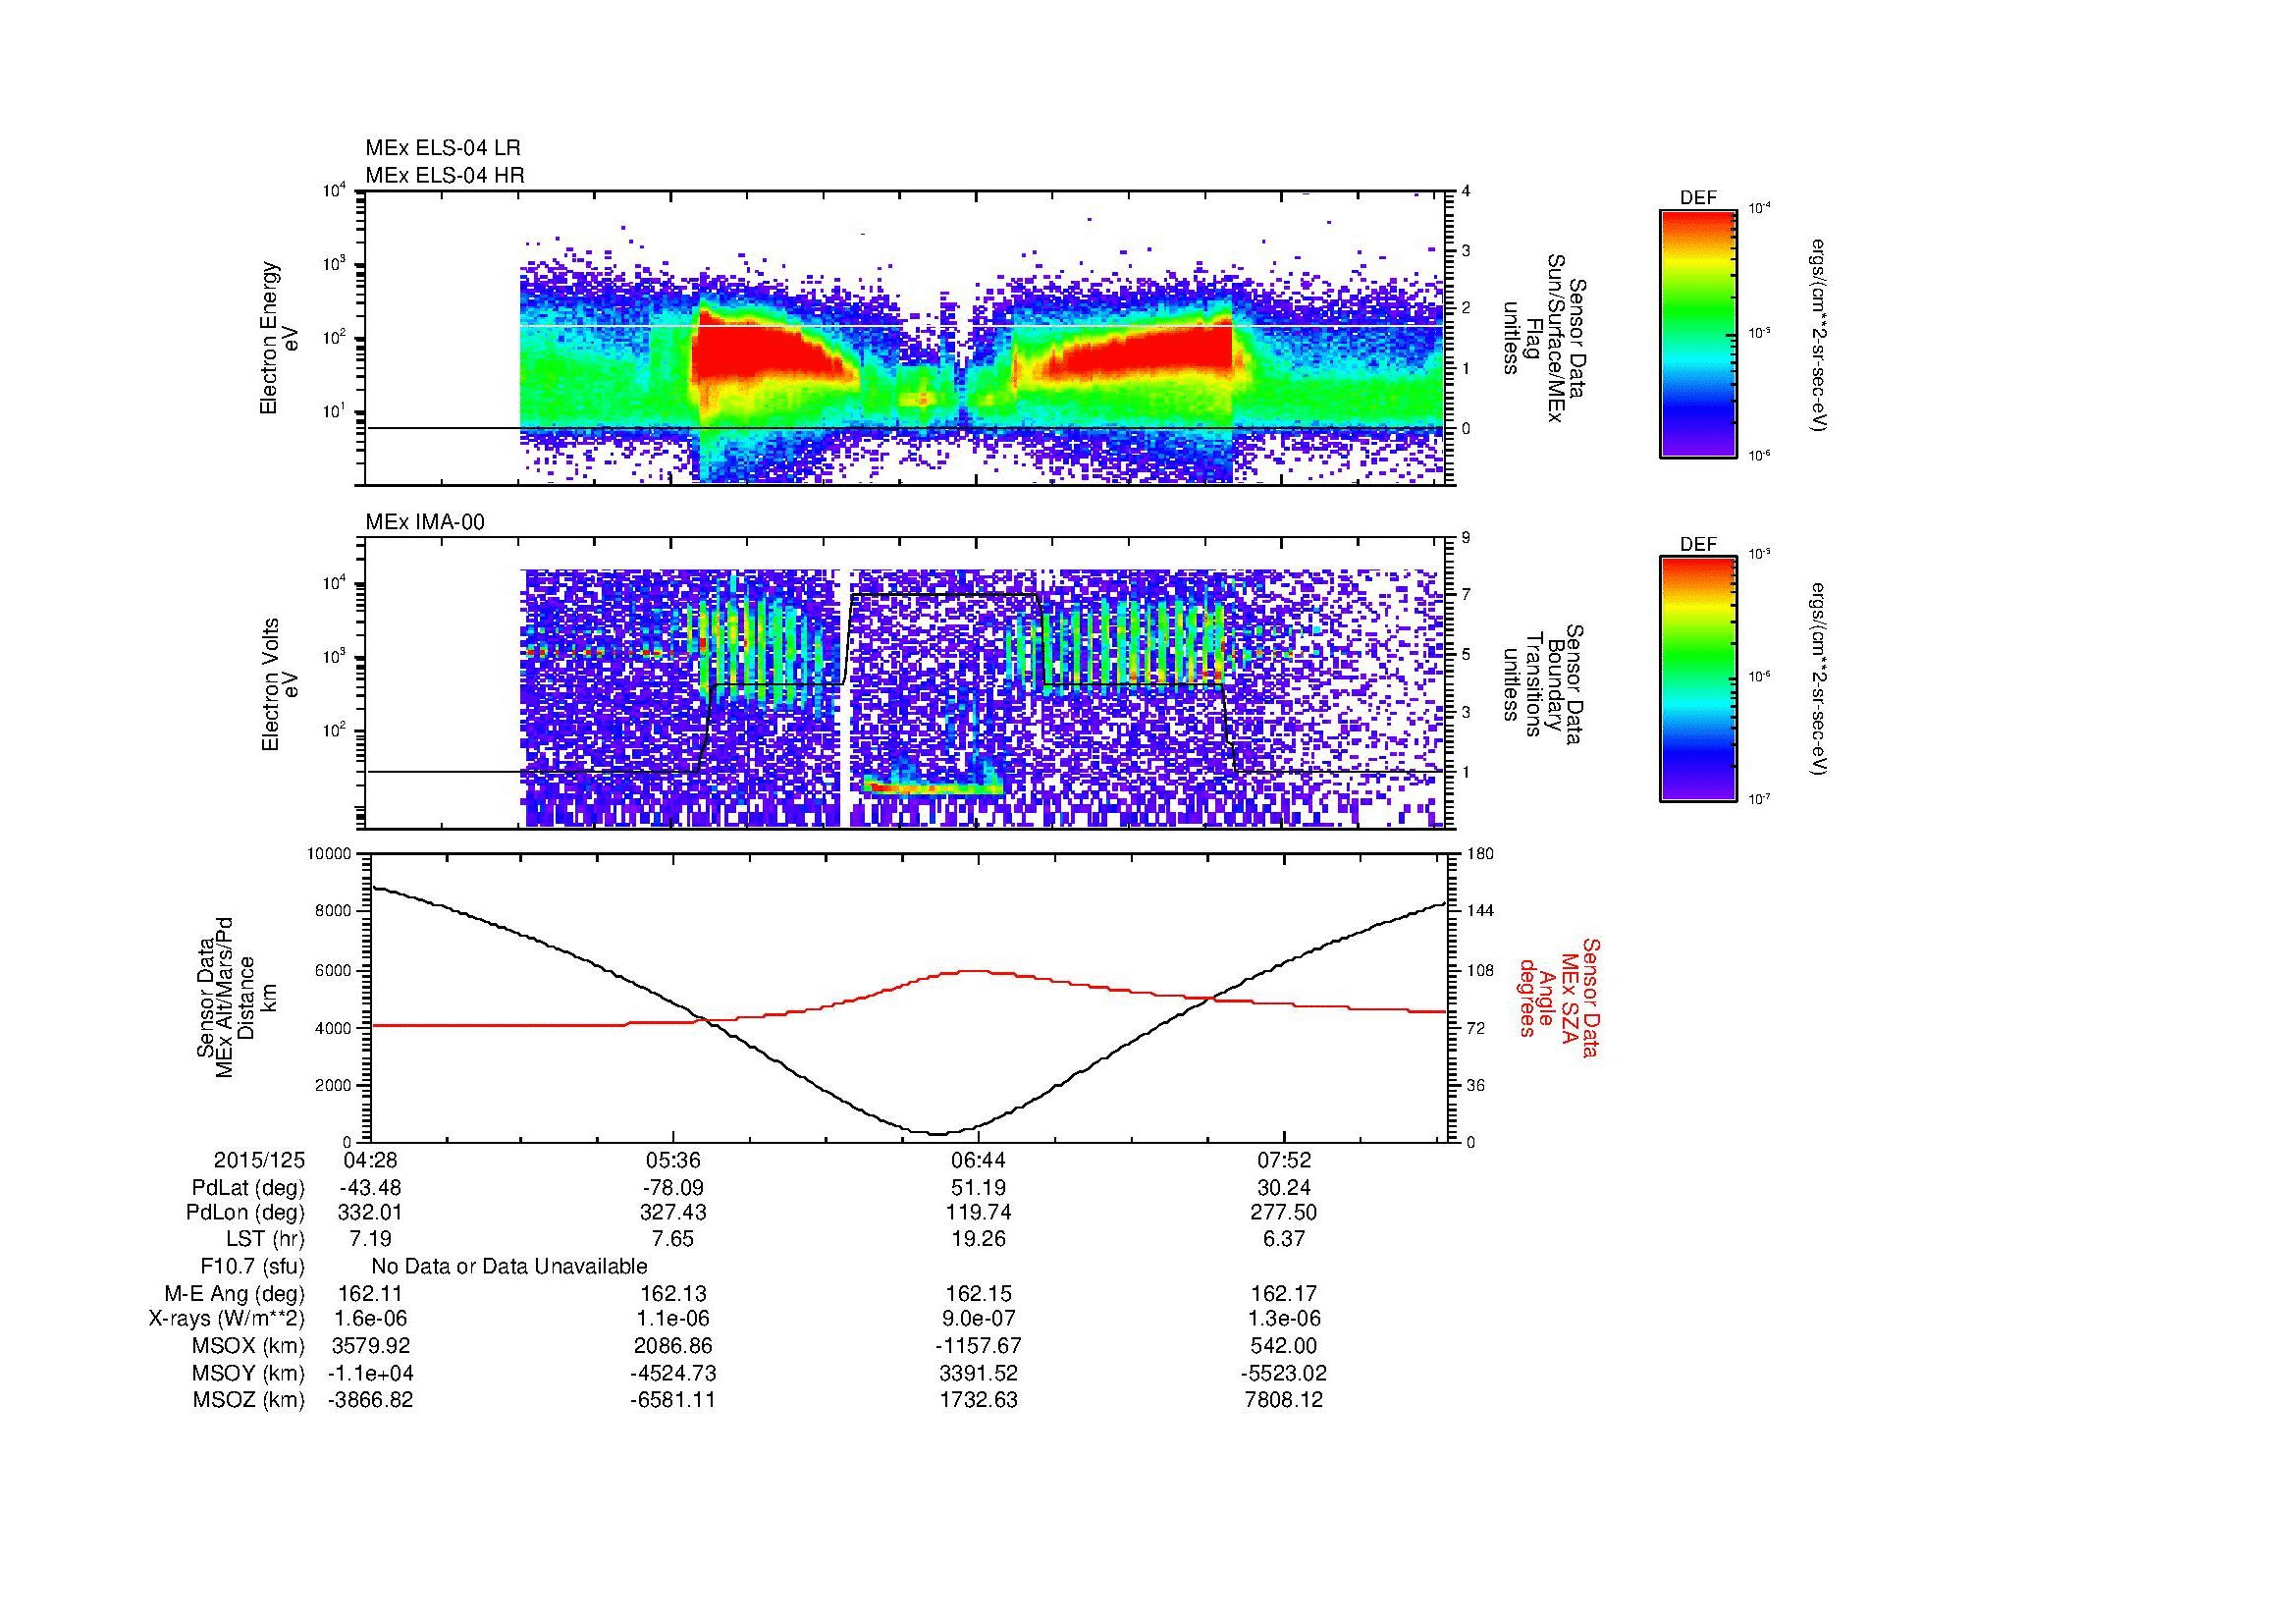This screenshot has height=1623, width=2296.
Task: Click the altitude and SZA line plot
Action: 908,998
